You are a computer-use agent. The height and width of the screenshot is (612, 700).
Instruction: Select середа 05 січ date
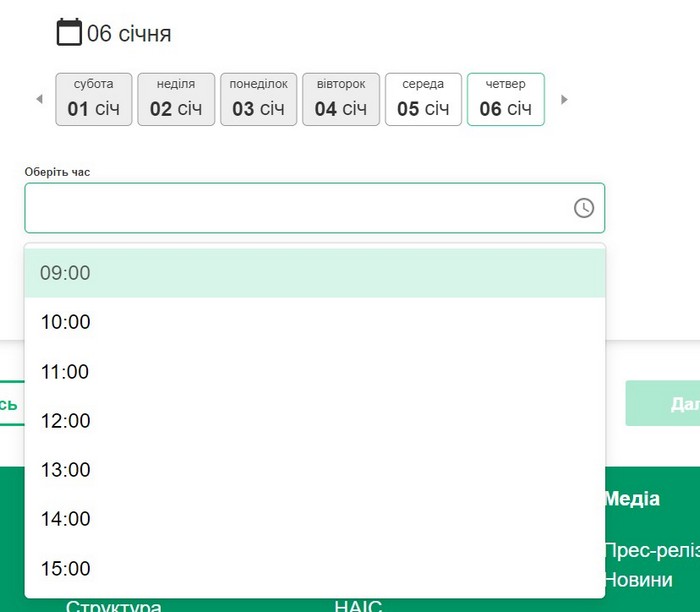tap(423, 99)
